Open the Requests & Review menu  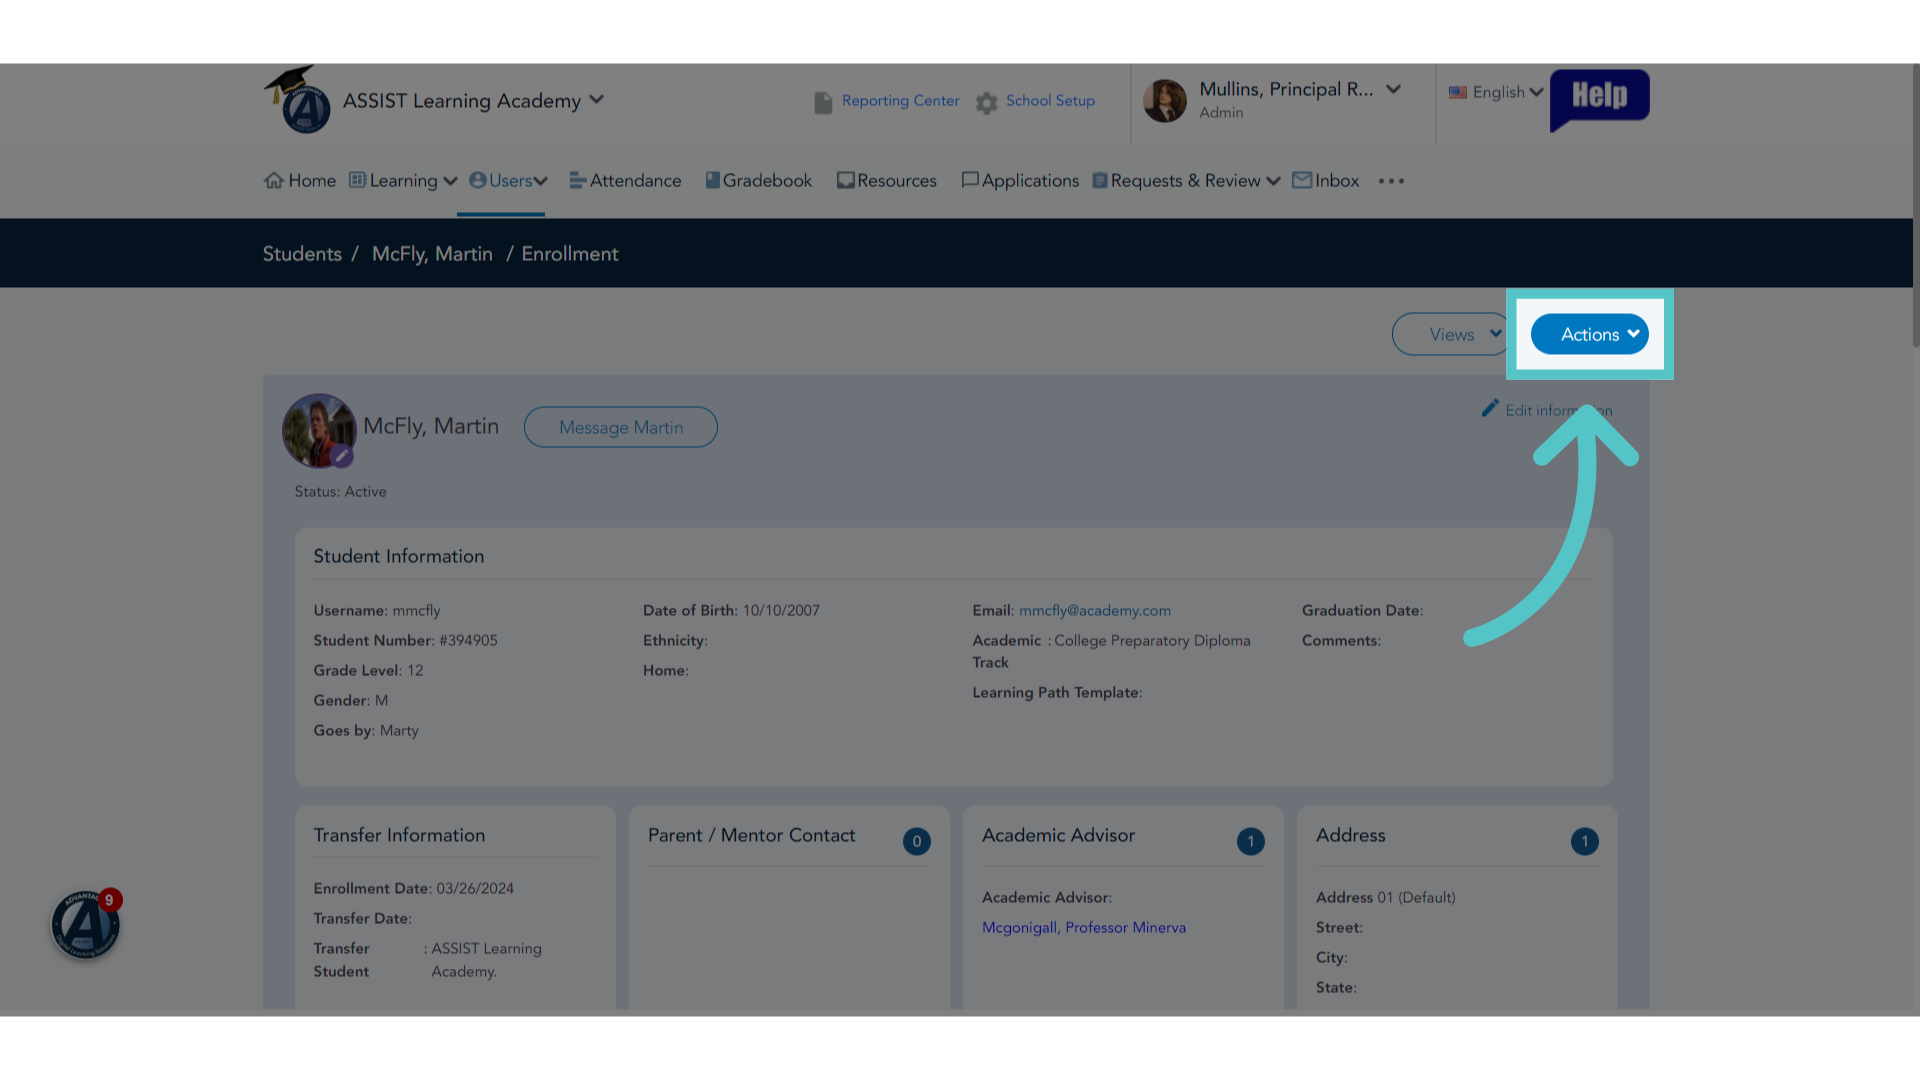click(1186, 180)
